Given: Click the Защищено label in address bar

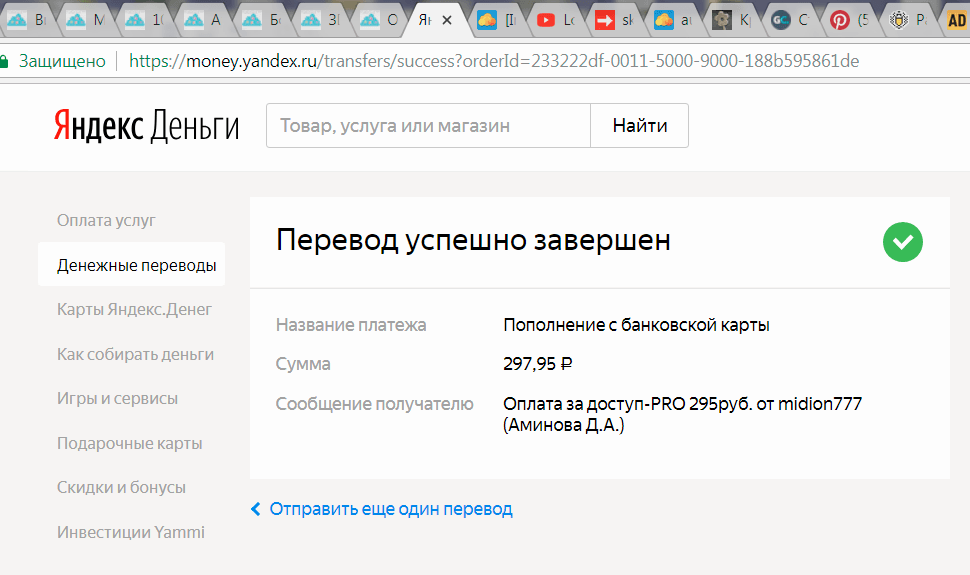Looking at the screenshot, I should click(62, 61).
